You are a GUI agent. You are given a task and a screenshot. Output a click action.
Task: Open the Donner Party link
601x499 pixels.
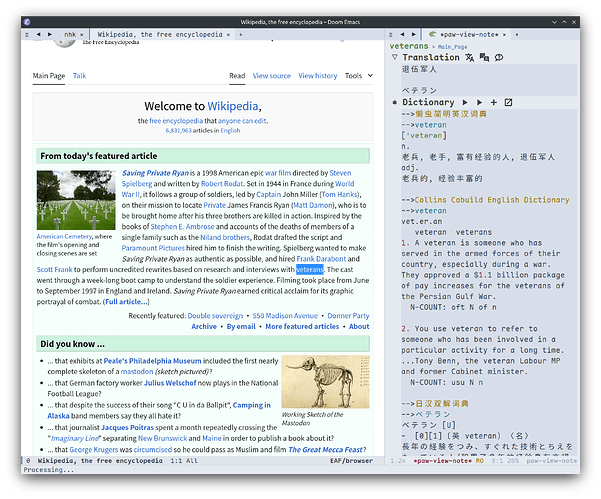[348, 315]
